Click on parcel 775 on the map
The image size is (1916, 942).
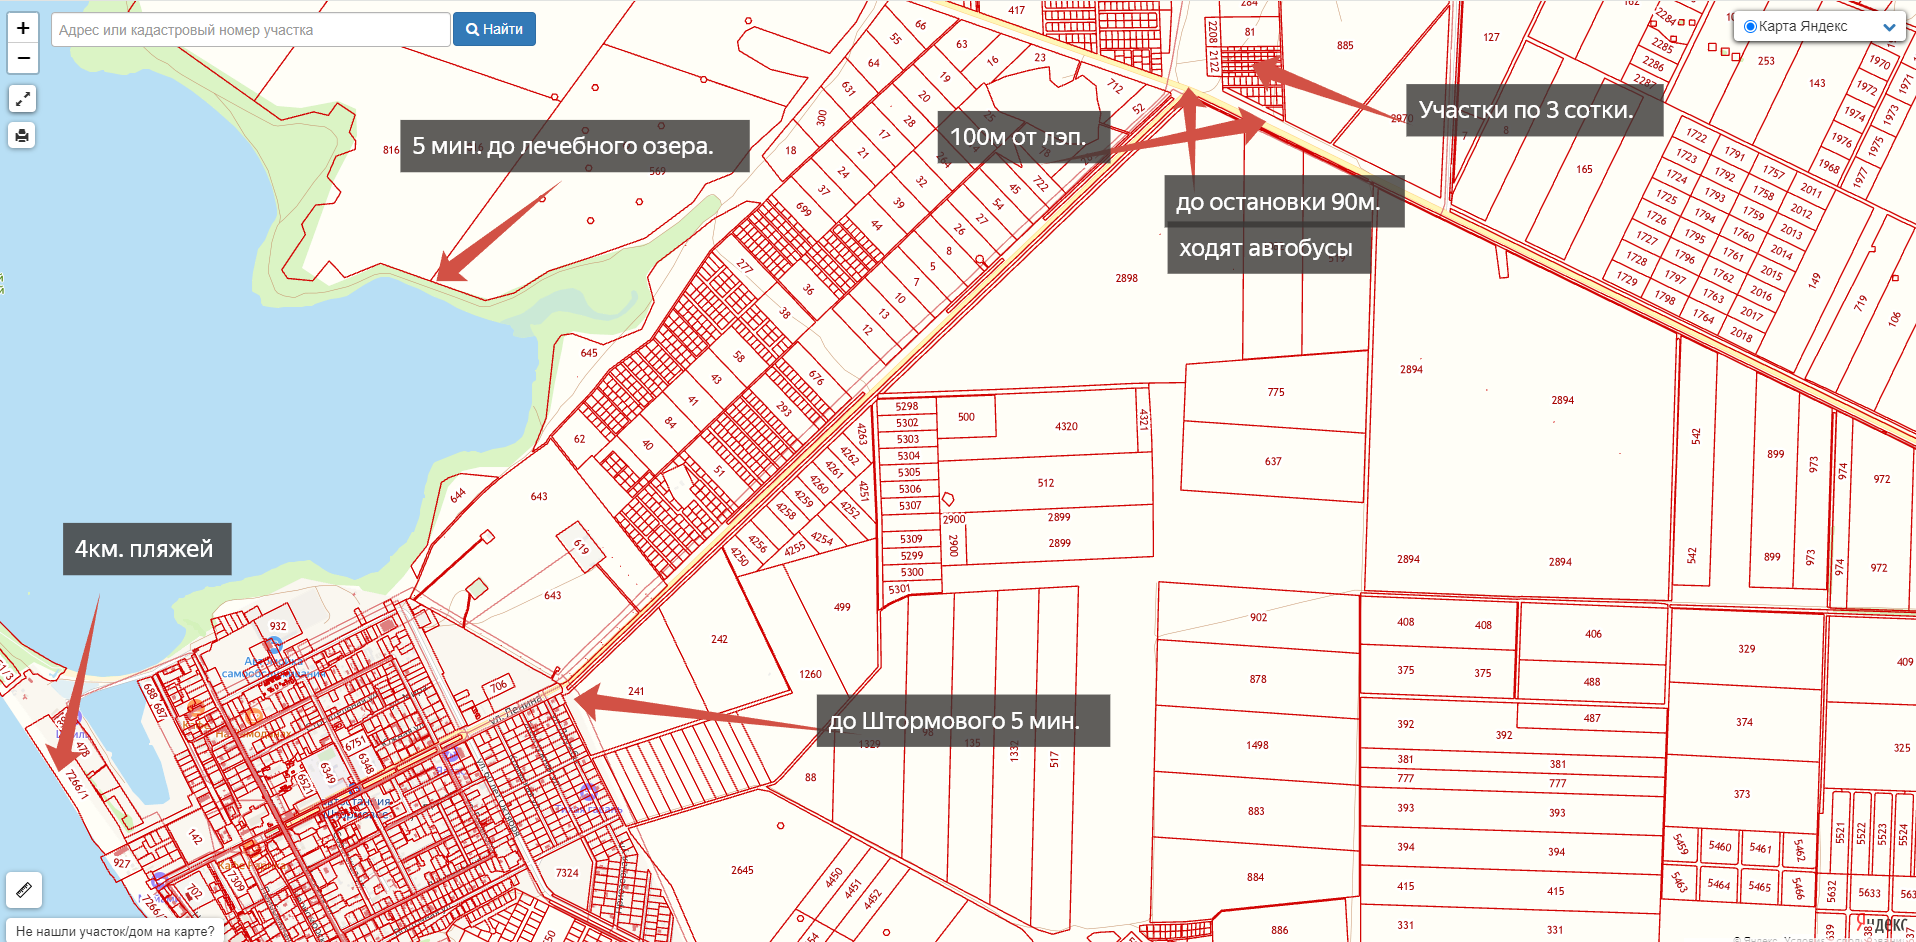coord(1276,392)
